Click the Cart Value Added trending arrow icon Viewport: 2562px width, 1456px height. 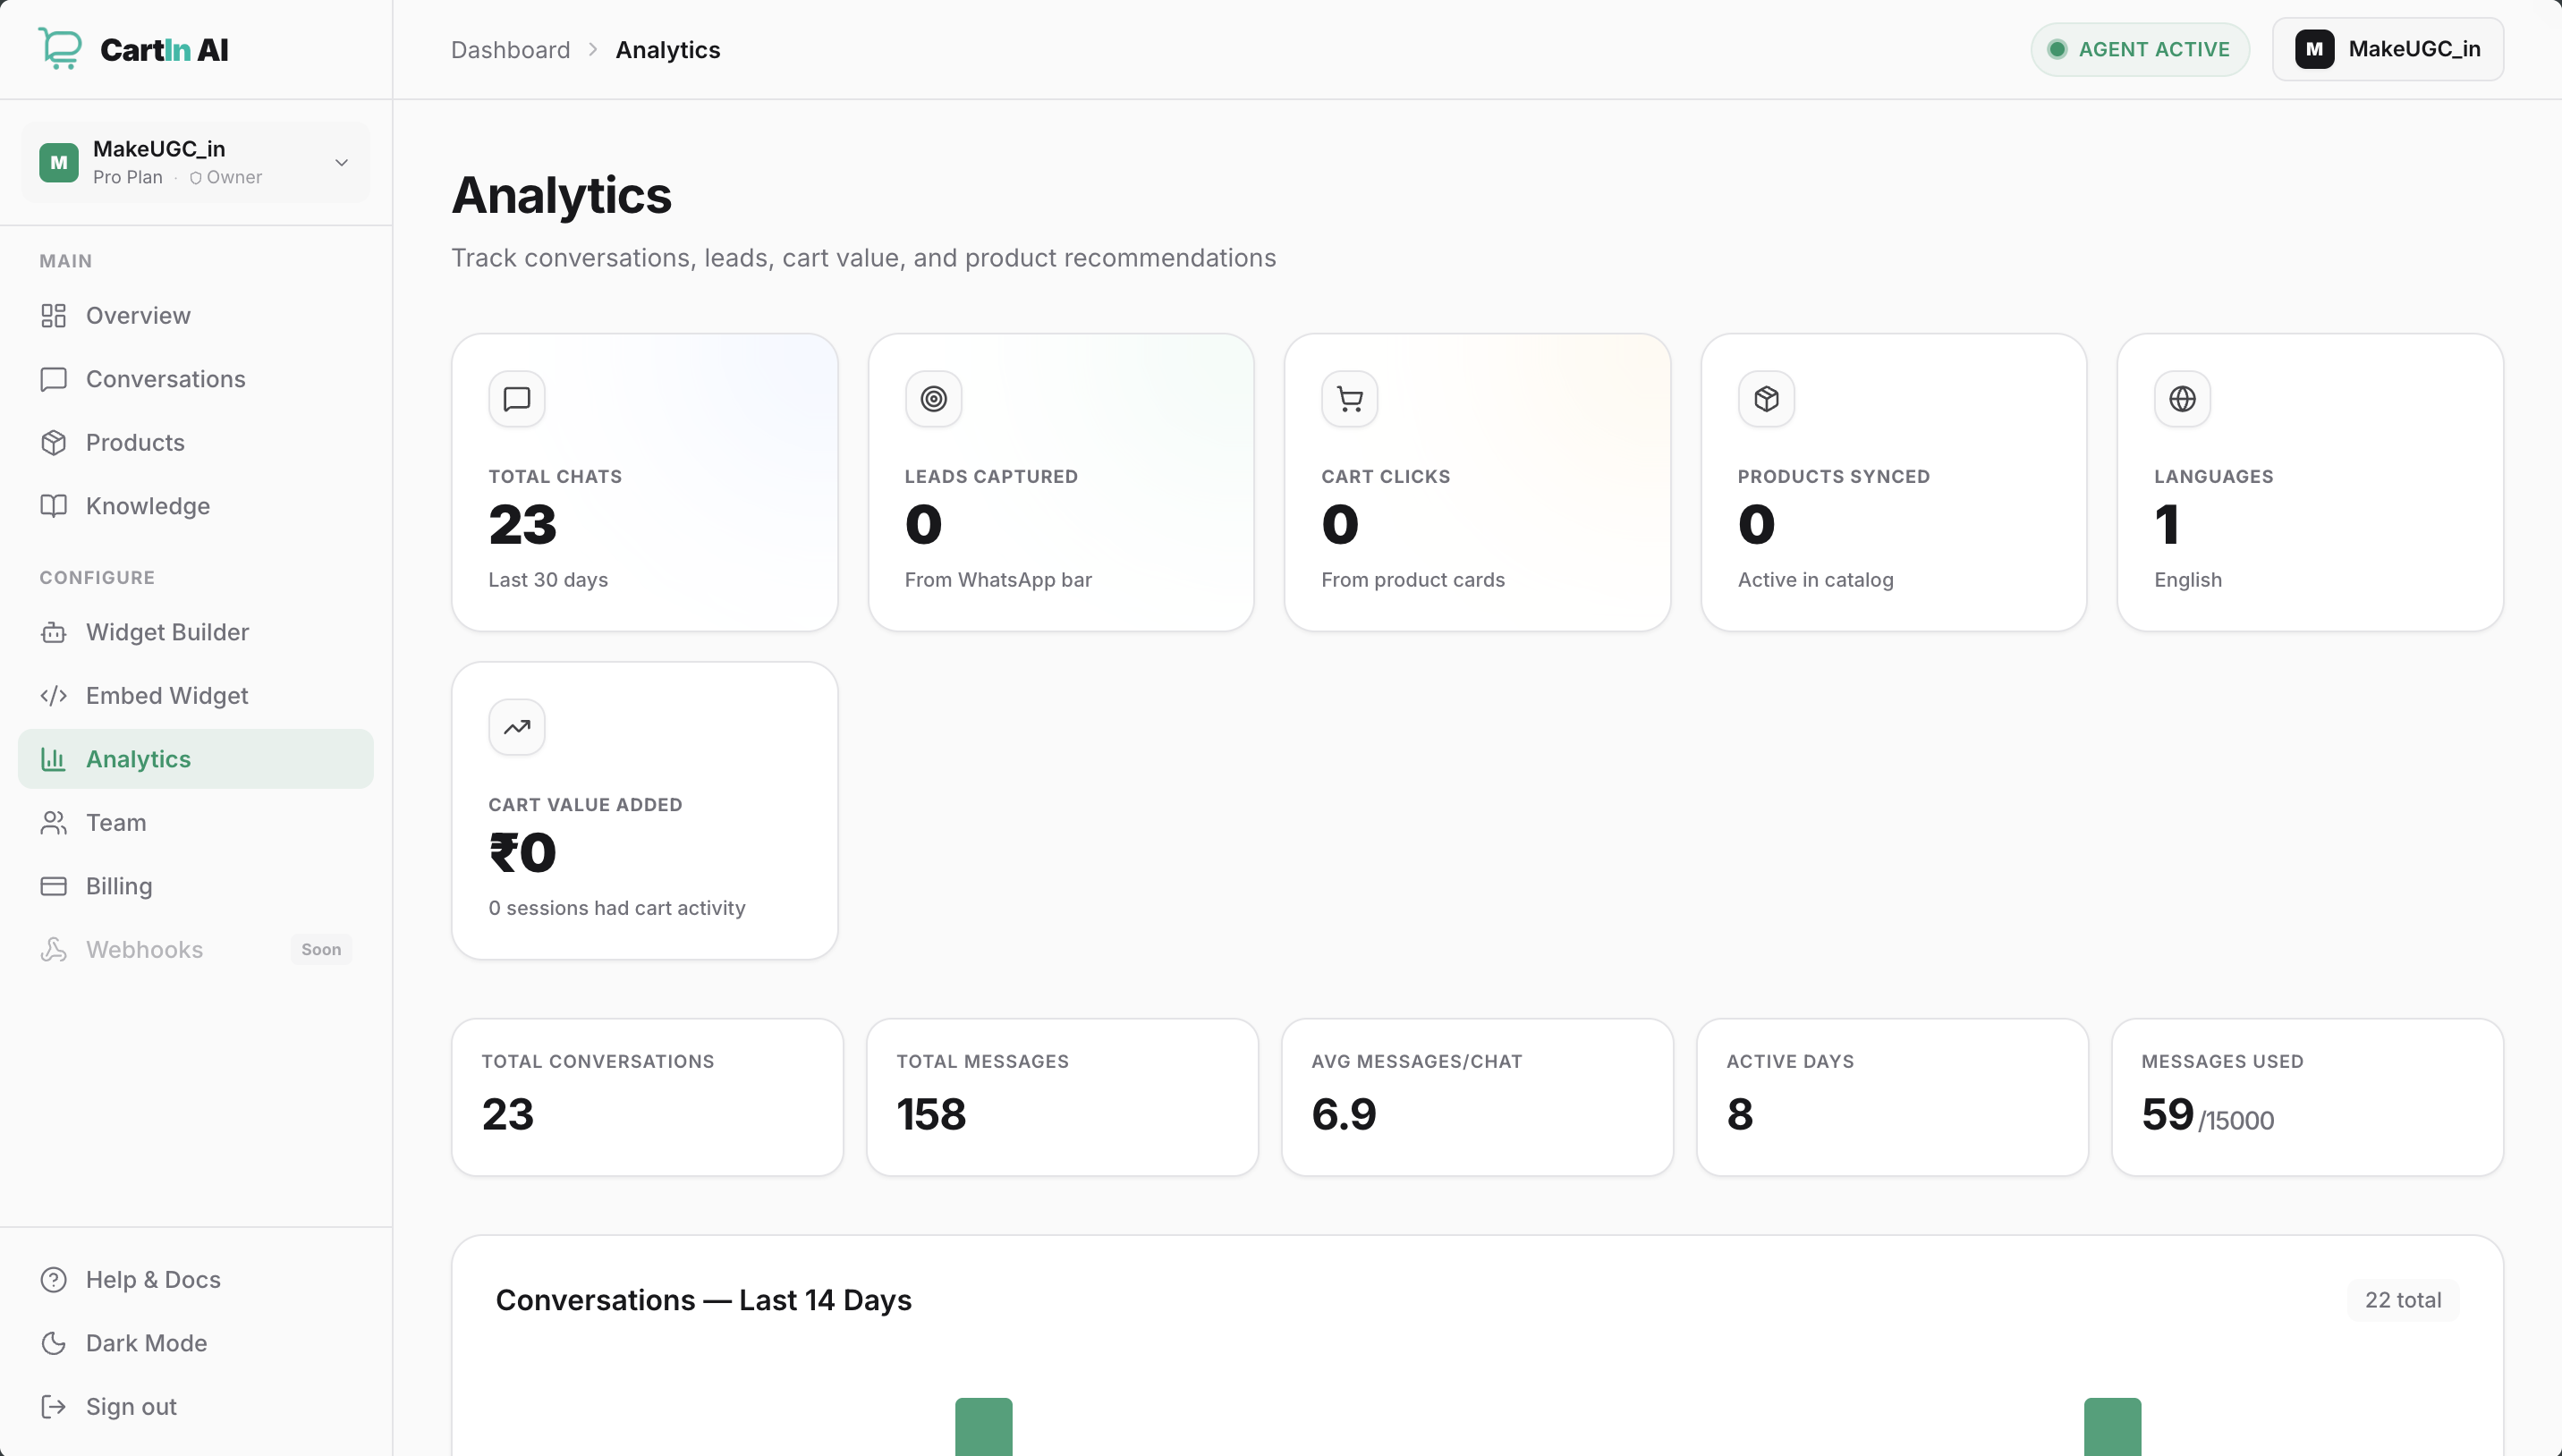pos(517,727)
